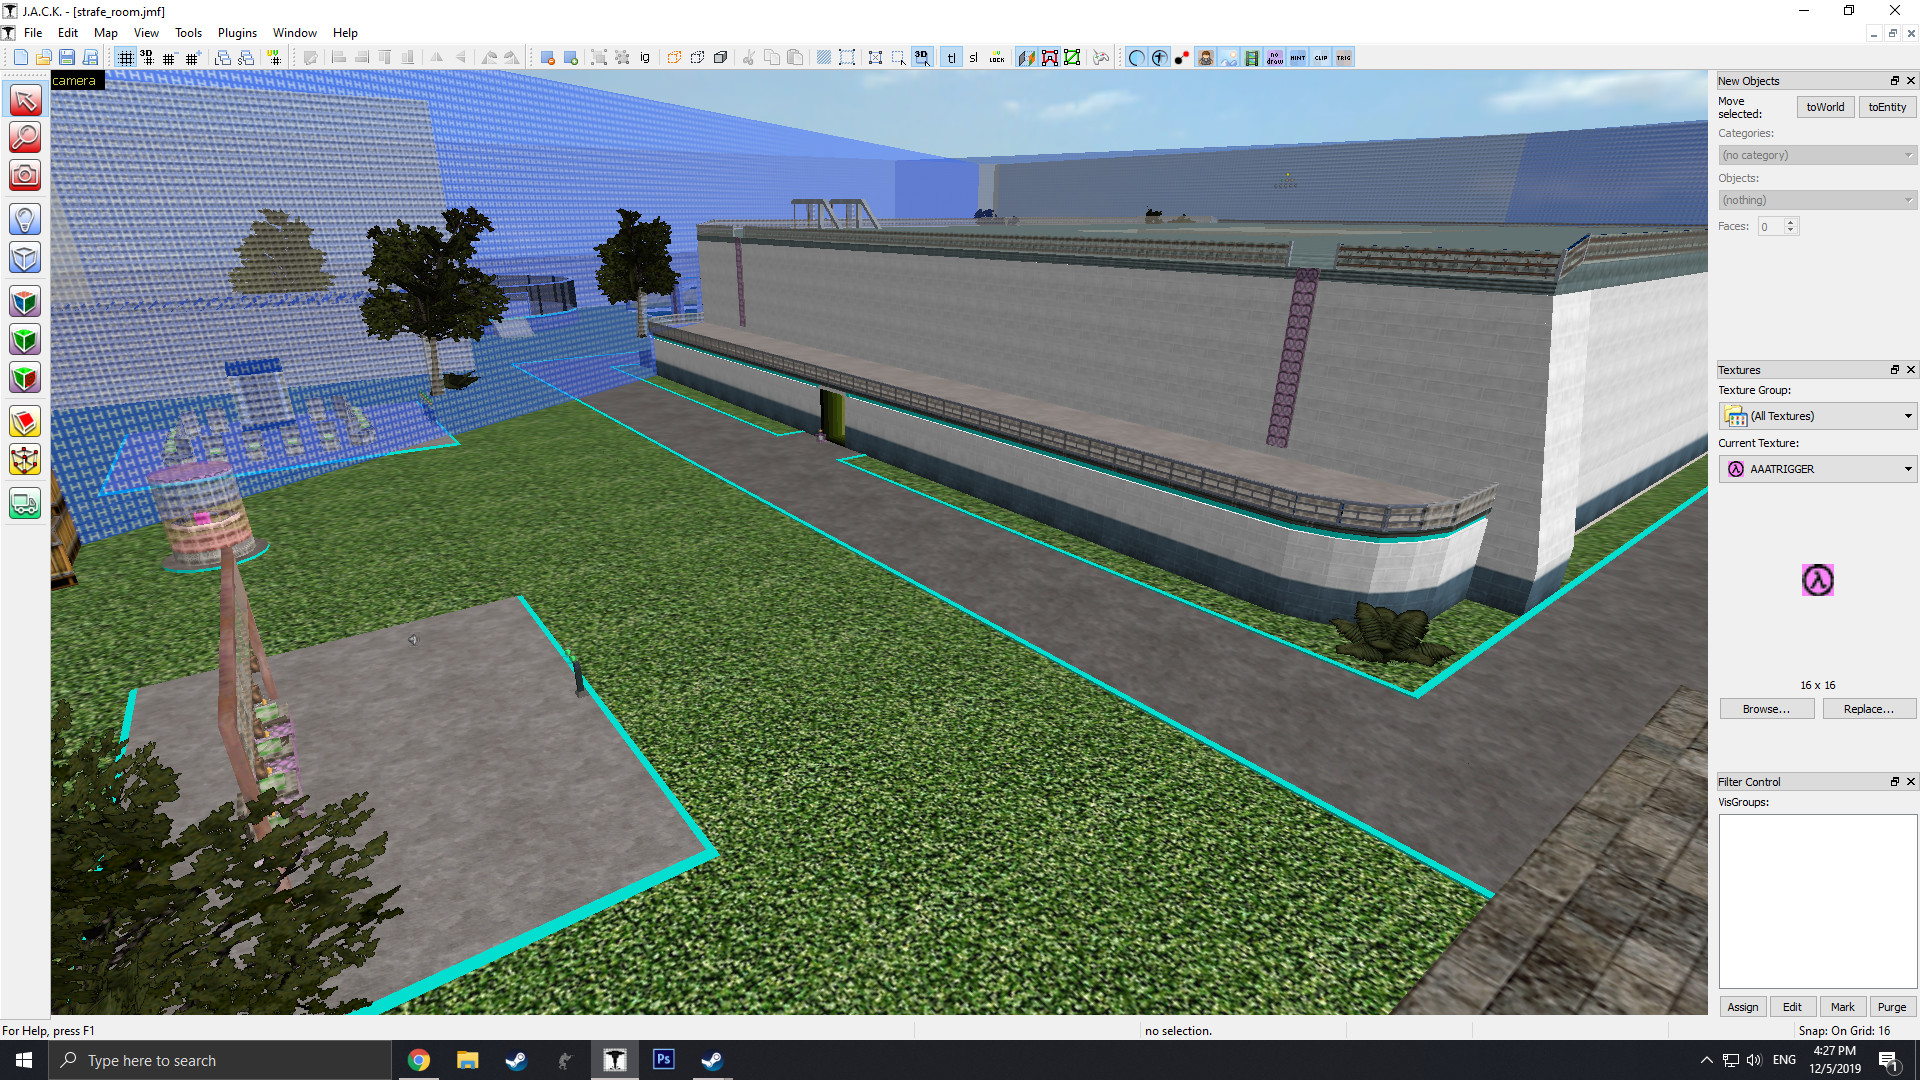The width and height of the screenshot is (1920, 1080).
Task: Save the map with floppy icon
Action: [x=66, y=57]
